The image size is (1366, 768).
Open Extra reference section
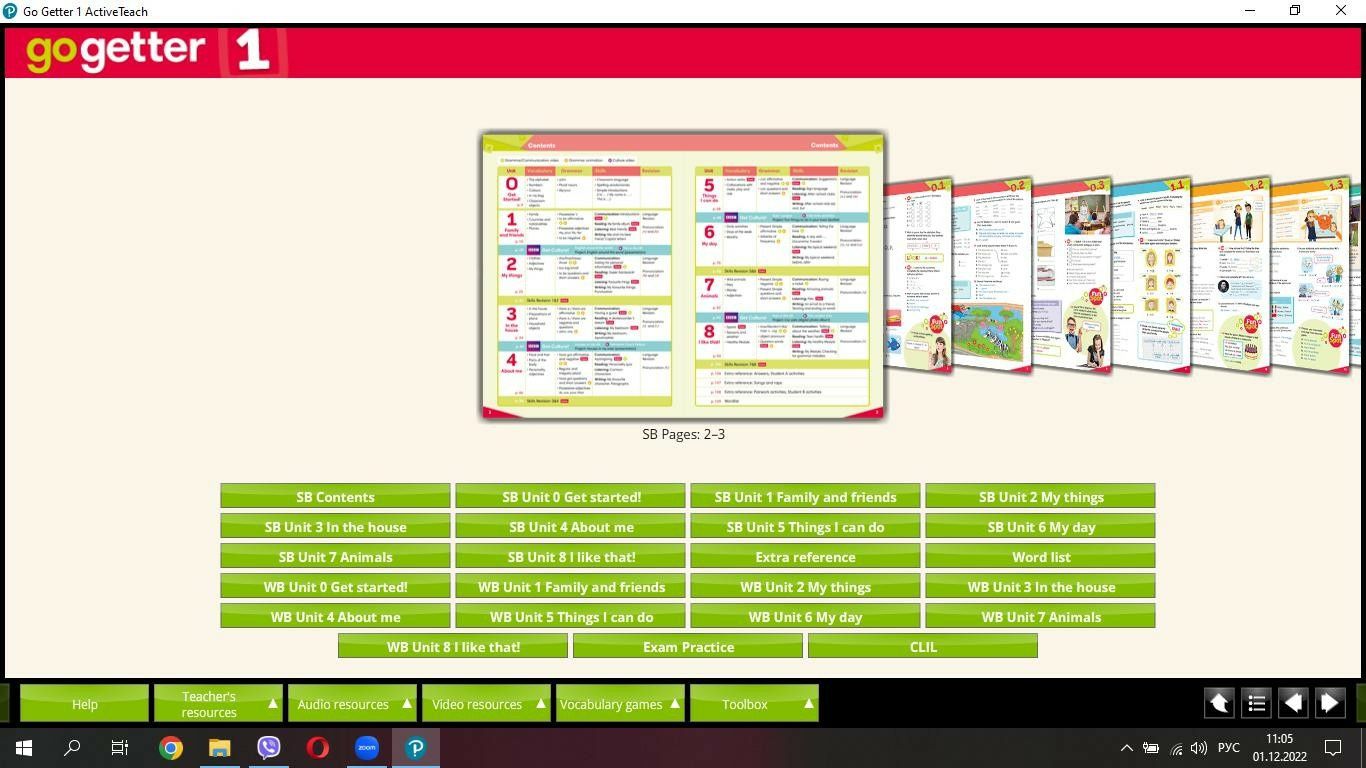coord(806,556)
